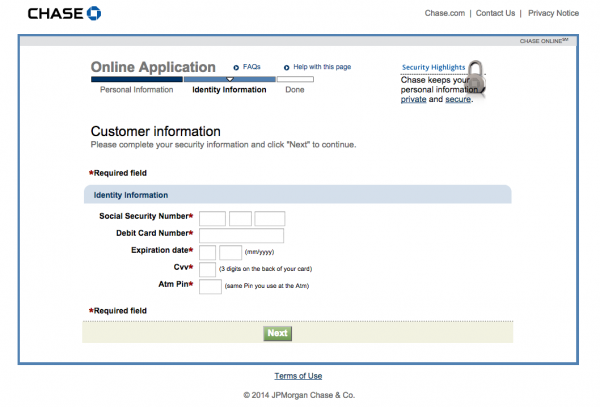Image resolution: width=600 pixels, height=407 pixels.
Task: Click the padlock security icon
Action: tap(476, 78)
